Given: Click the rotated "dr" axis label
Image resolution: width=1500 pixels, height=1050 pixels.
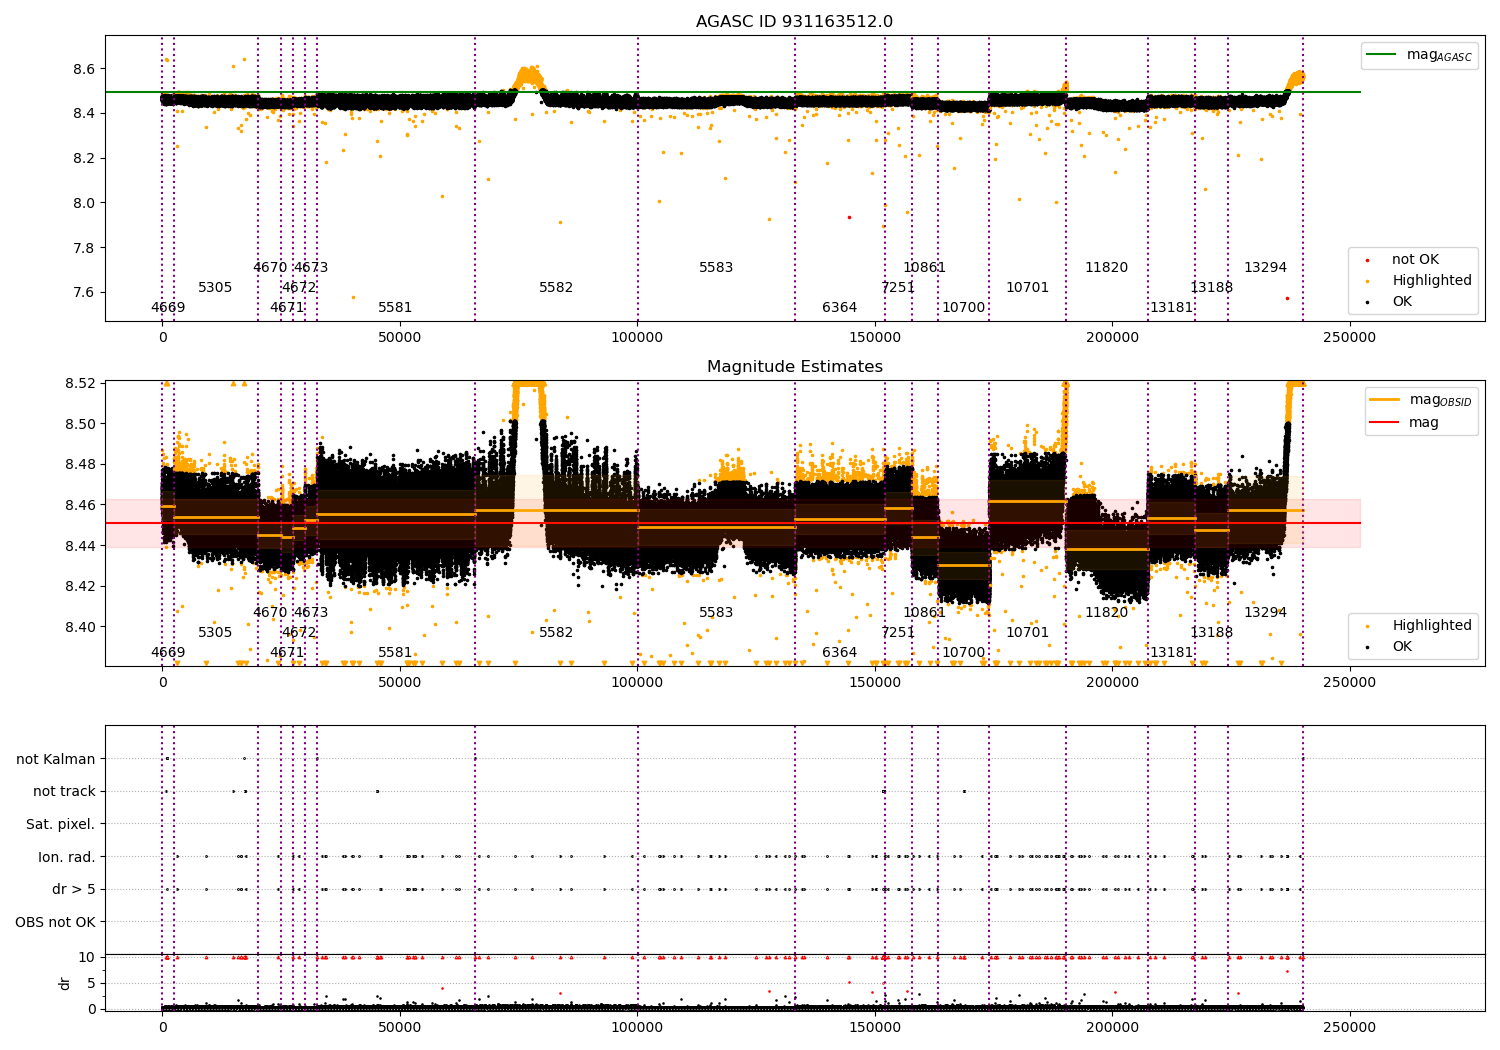Looking at the screenshot, I should [65, 983].
